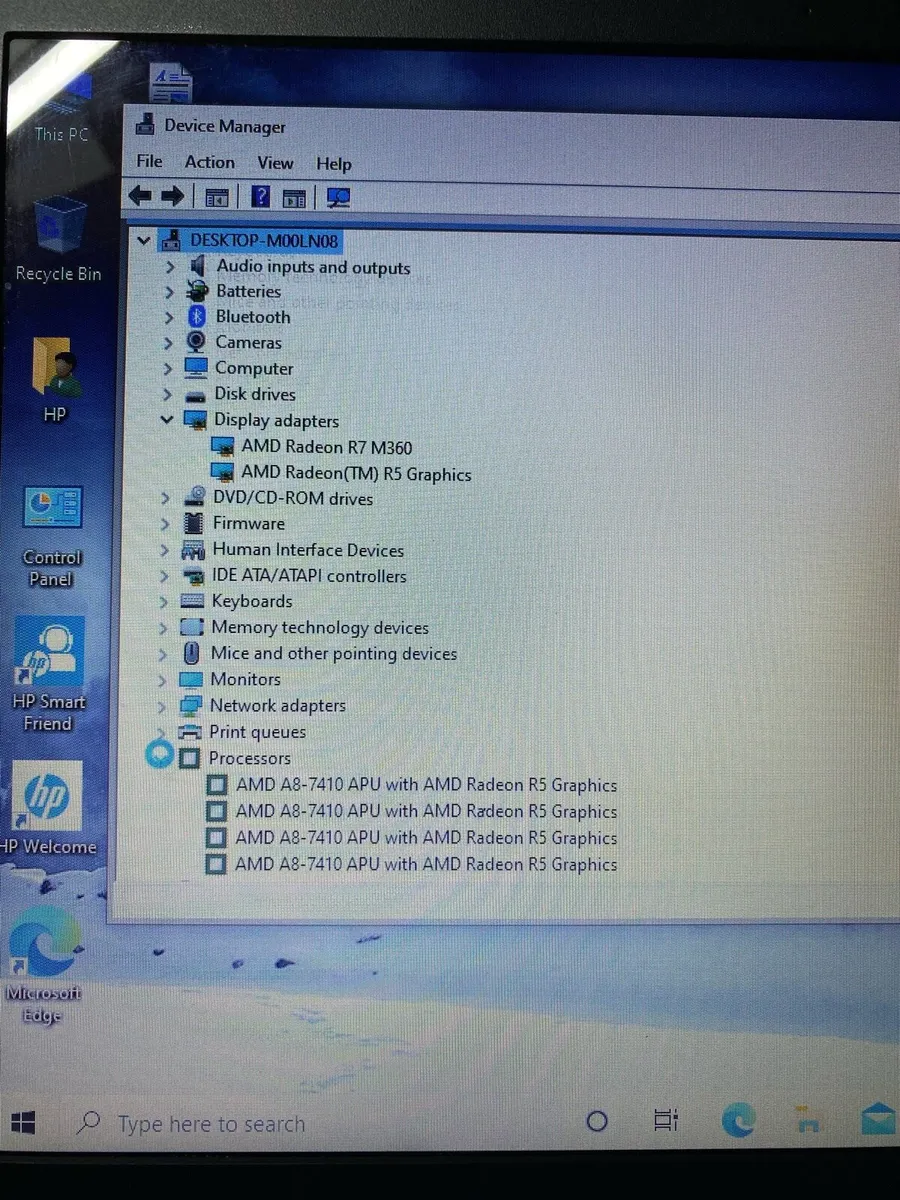Click the Processors category icon
Viewport: 900px width, 1200px height.
(x=189, y=759)
